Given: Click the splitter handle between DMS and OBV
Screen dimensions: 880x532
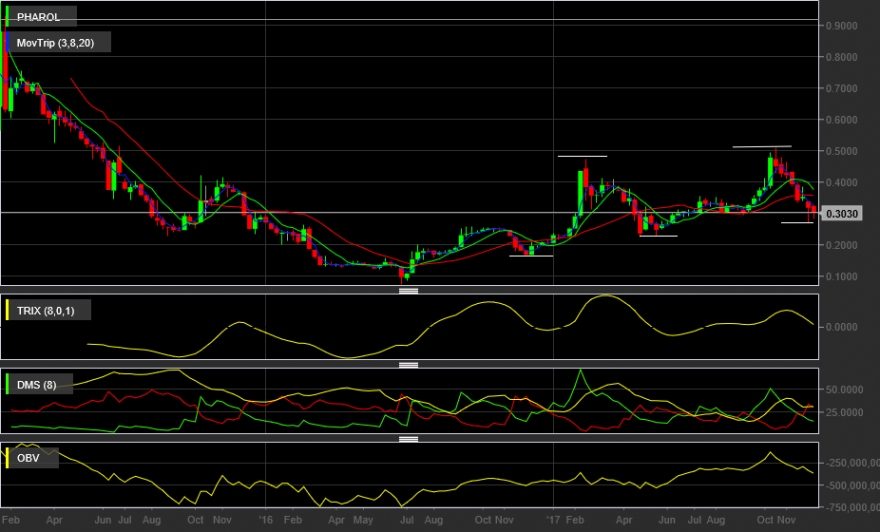Looking at the screenshot, I should 409,439.
